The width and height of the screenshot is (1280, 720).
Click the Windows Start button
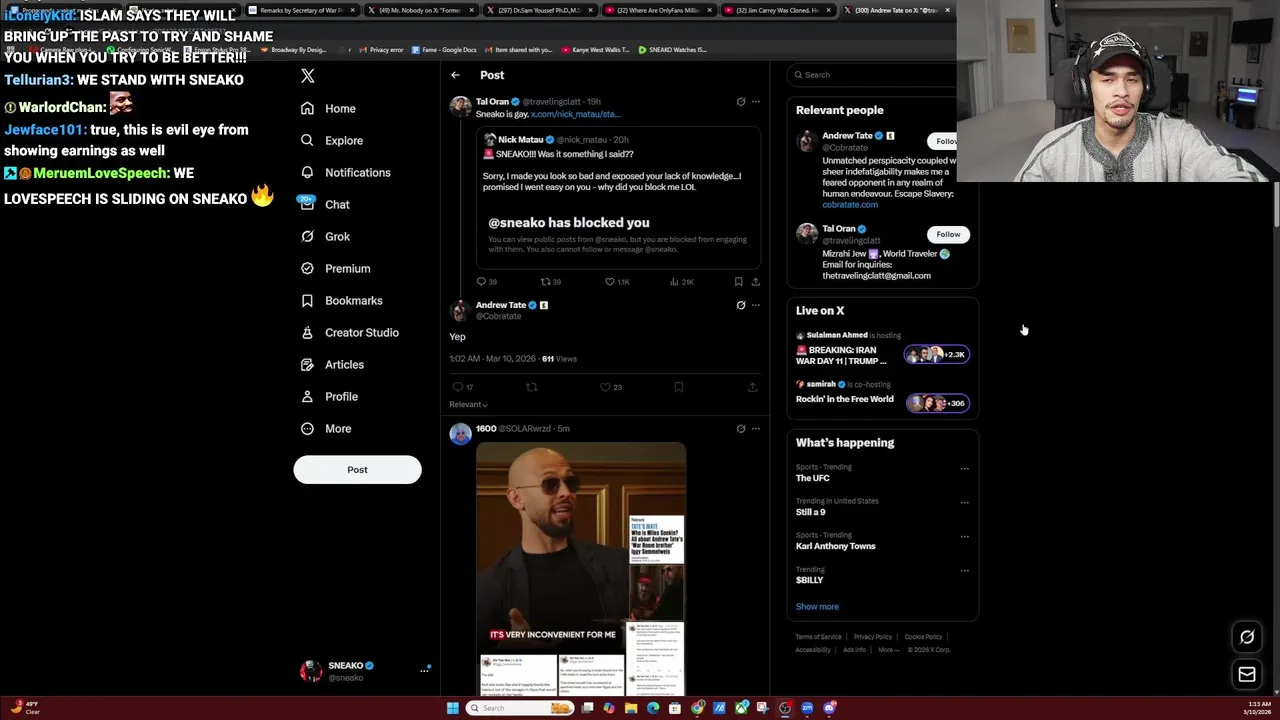coord(453,708)
